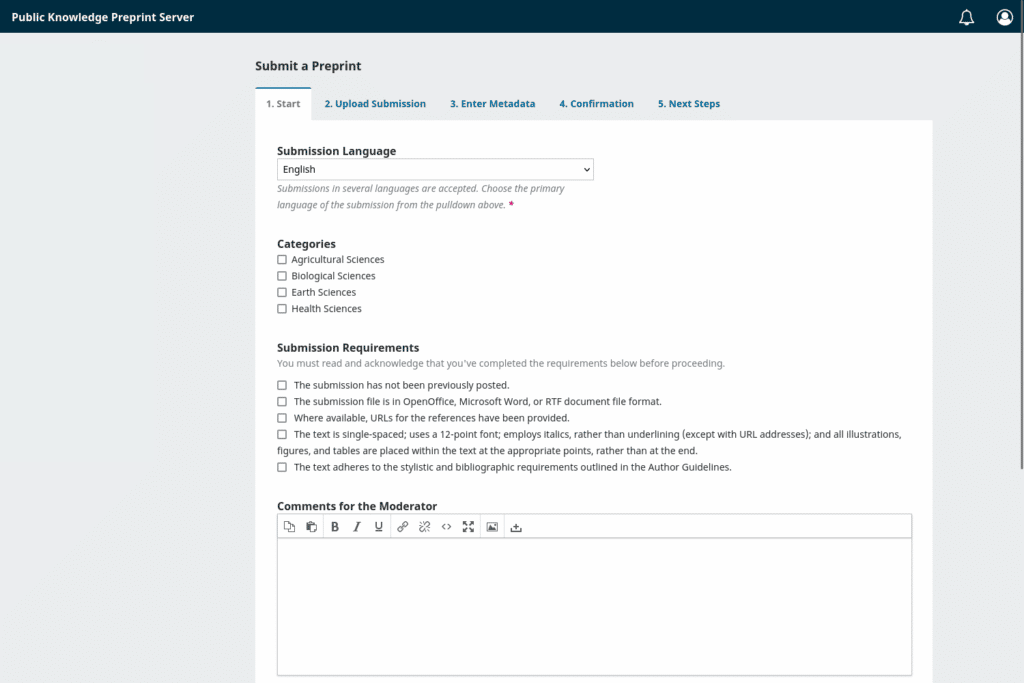
Task: Select the Biological Sciences checkbox
Action: pyautogui.click(x=281, y=275)
